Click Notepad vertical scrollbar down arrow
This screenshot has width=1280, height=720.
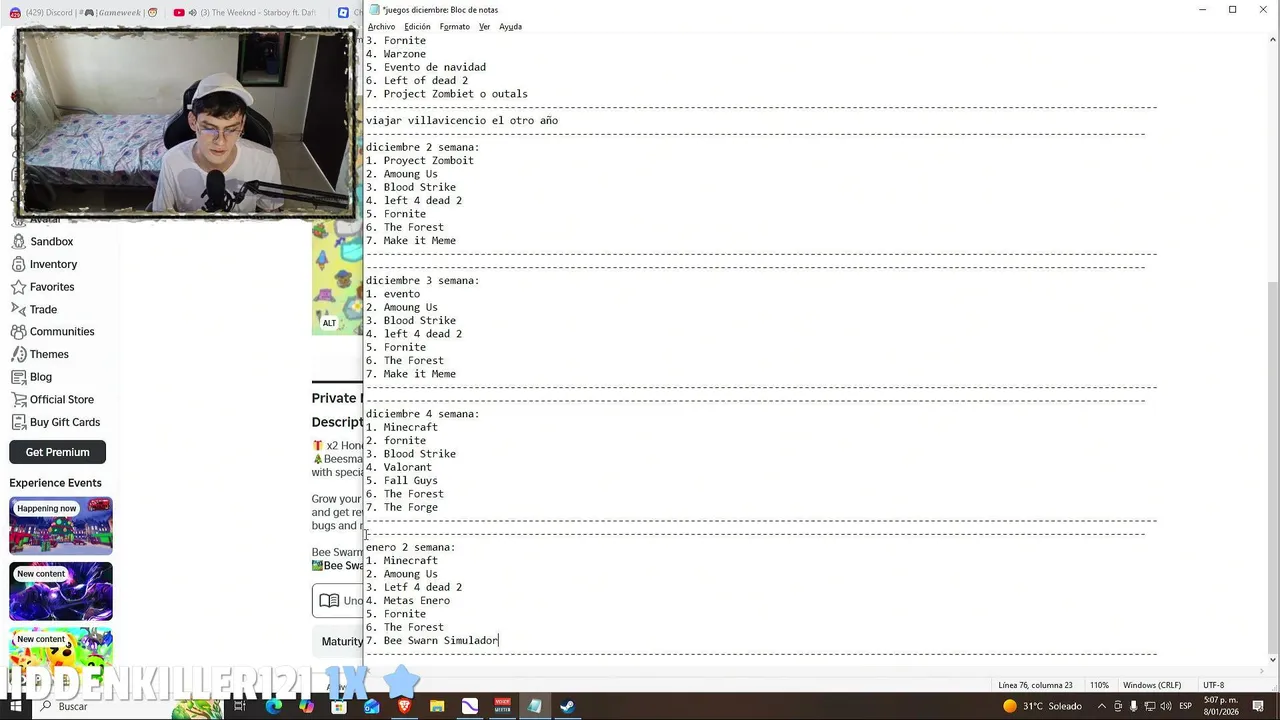click(1272, 659)
